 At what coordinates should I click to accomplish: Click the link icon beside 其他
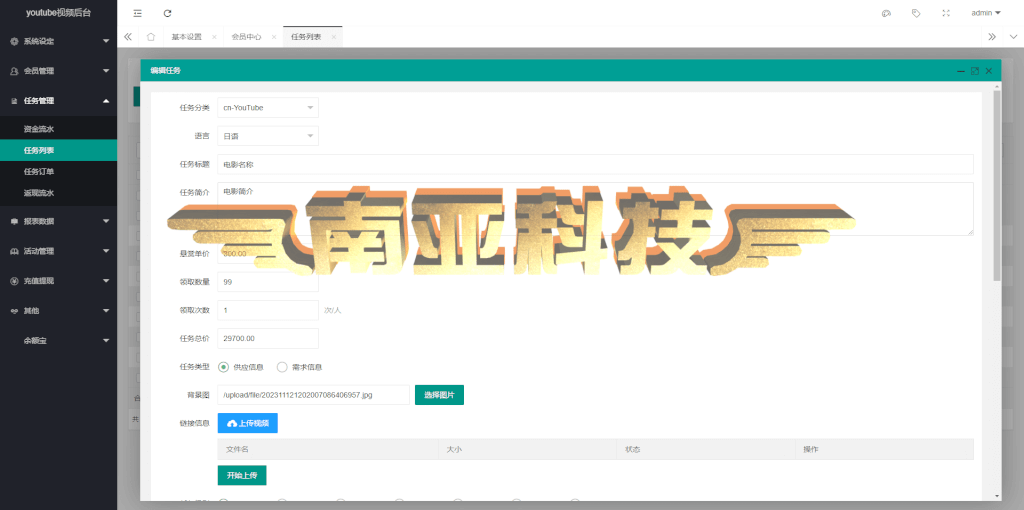pos(14,311)
